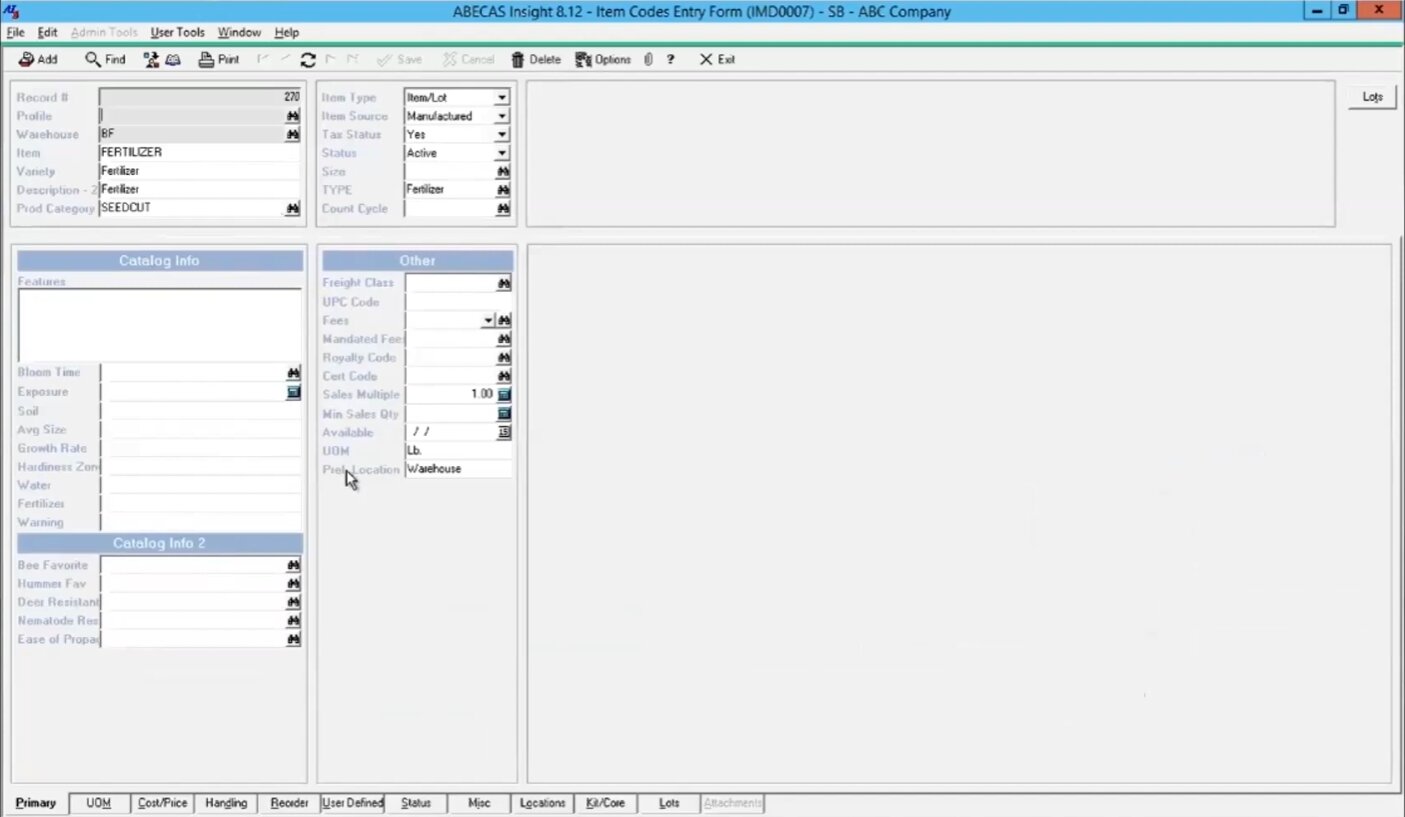
Task: Switch to the Cost/Price tab
Action: tap(162, 803)
